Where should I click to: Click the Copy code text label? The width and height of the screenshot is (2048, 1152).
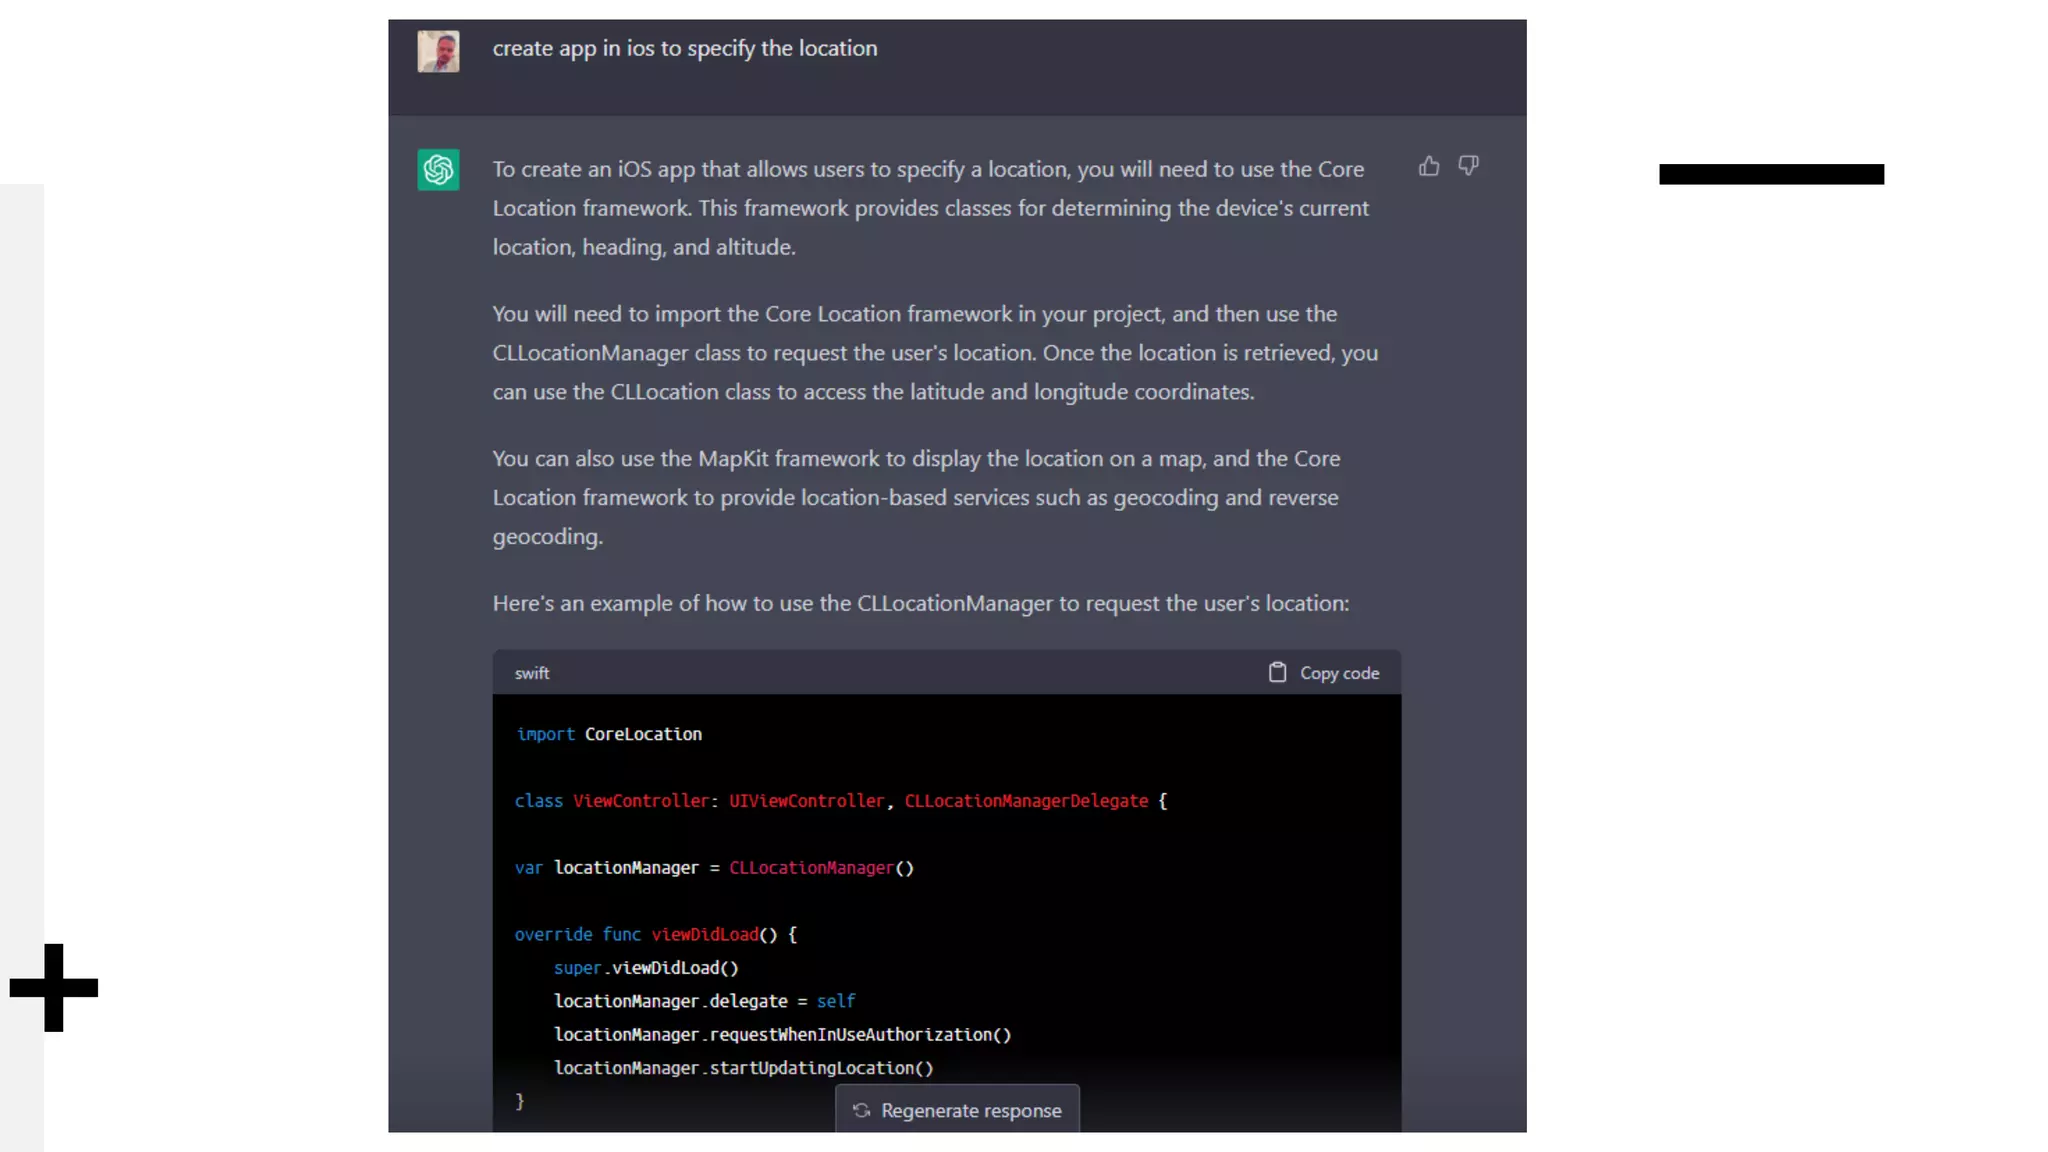pos(1339,673)
